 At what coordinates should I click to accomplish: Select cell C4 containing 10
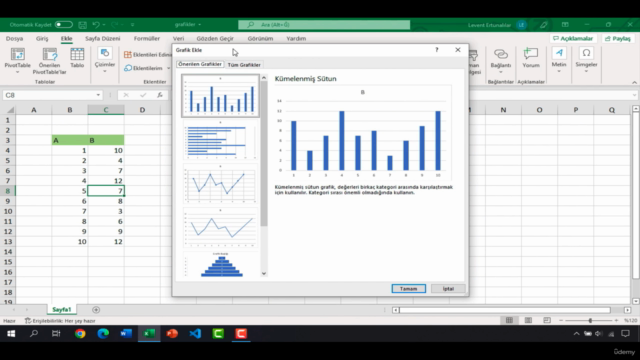tap(106, 150)
